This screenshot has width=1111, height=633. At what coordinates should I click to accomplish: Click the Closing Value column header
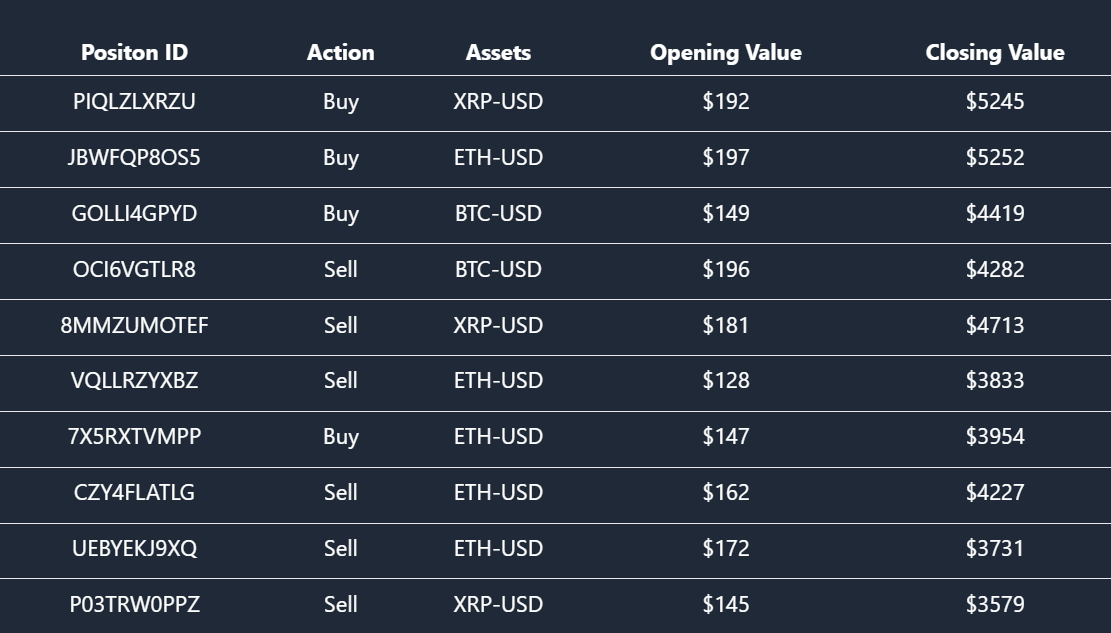[994, 53]
